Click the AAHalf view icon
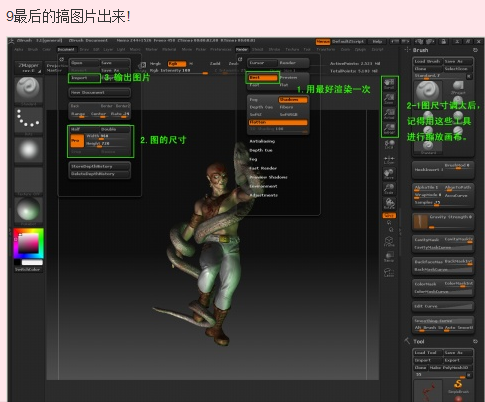Viewport: 485px width, 402px height. click(x=389, y=128)
